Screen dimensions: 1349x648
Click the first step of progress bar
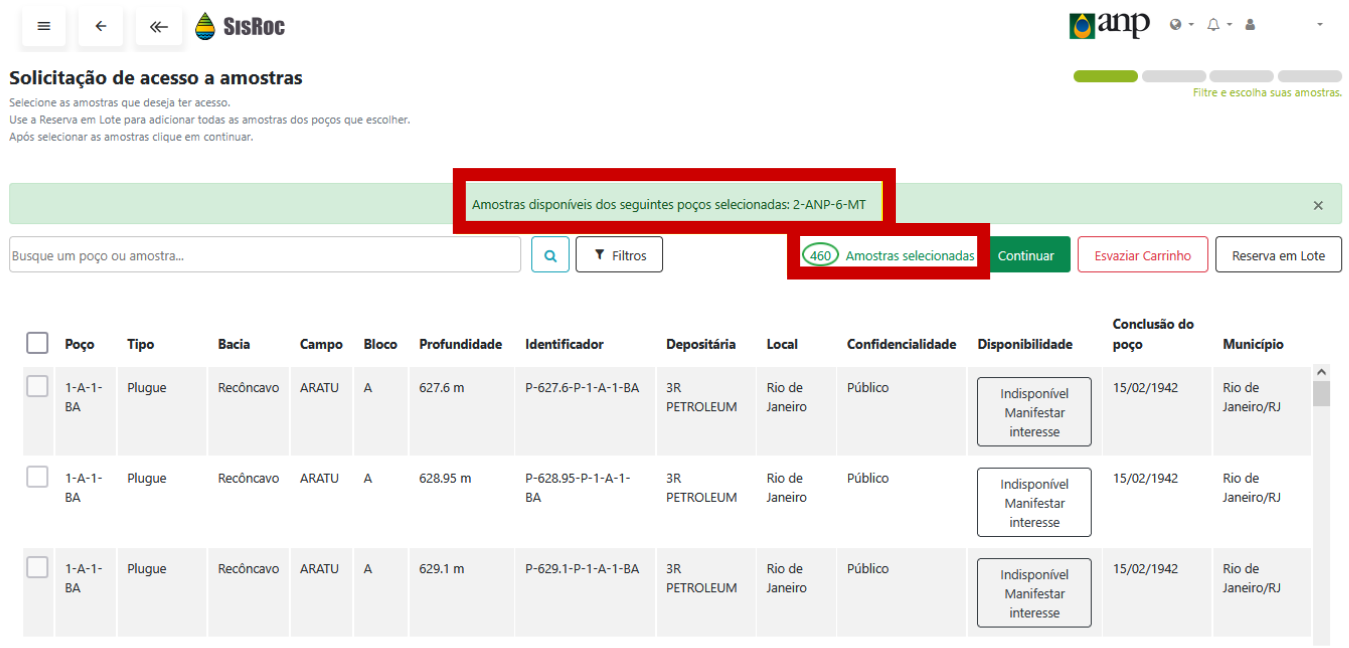pos(1105,76)
